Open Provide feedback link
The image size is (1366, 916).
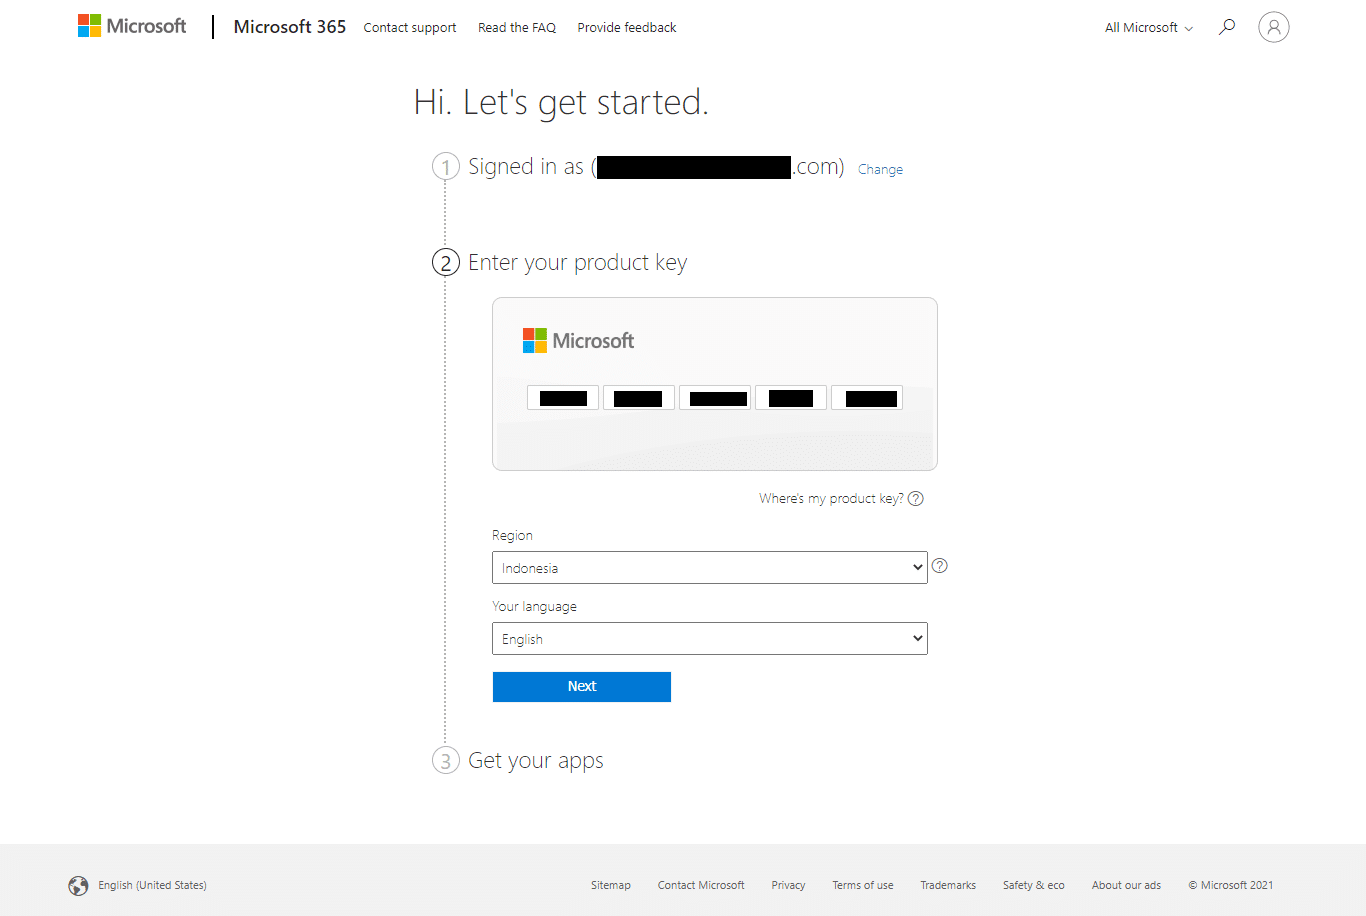[x=627, y=28]
